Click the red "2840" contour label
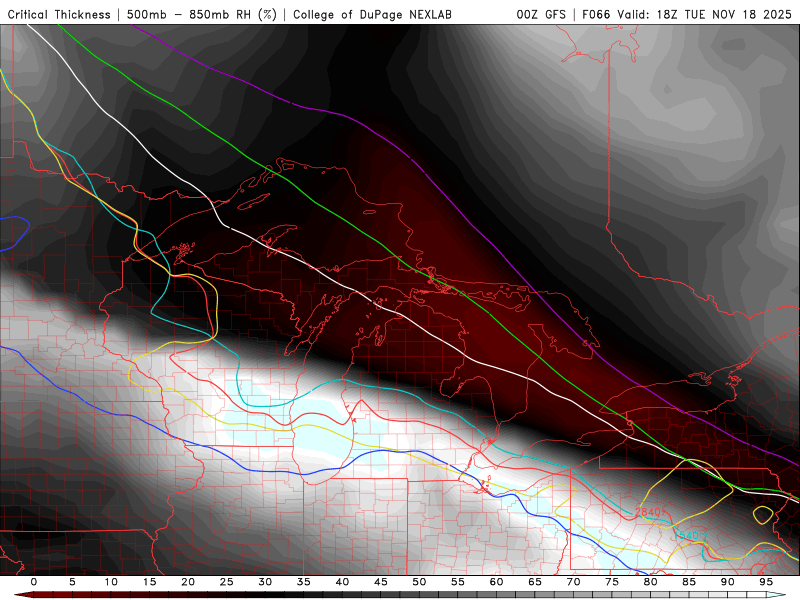The height and width of the screenshot is (600, 800). point(648,512)
